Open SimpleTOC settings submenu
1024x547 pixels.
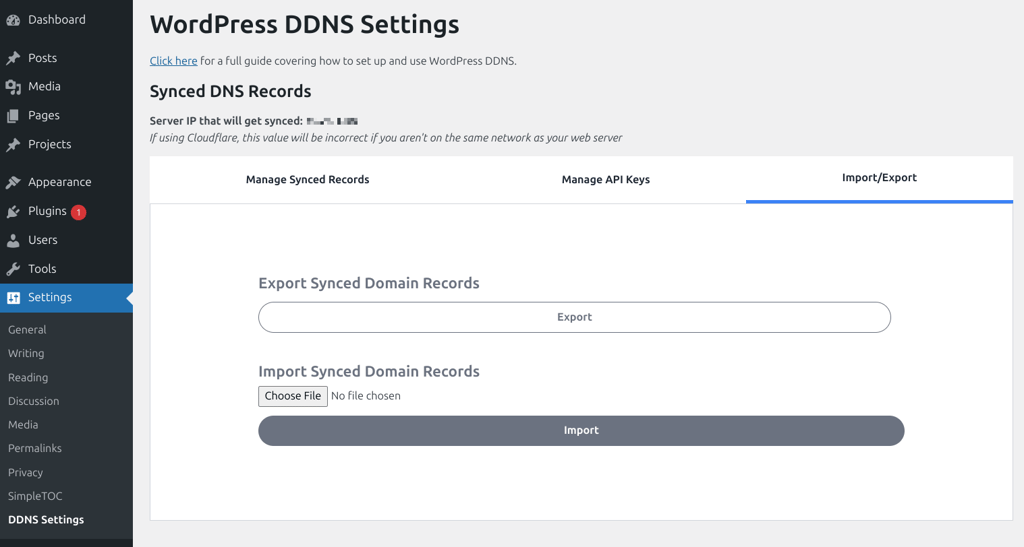[35, 496]
